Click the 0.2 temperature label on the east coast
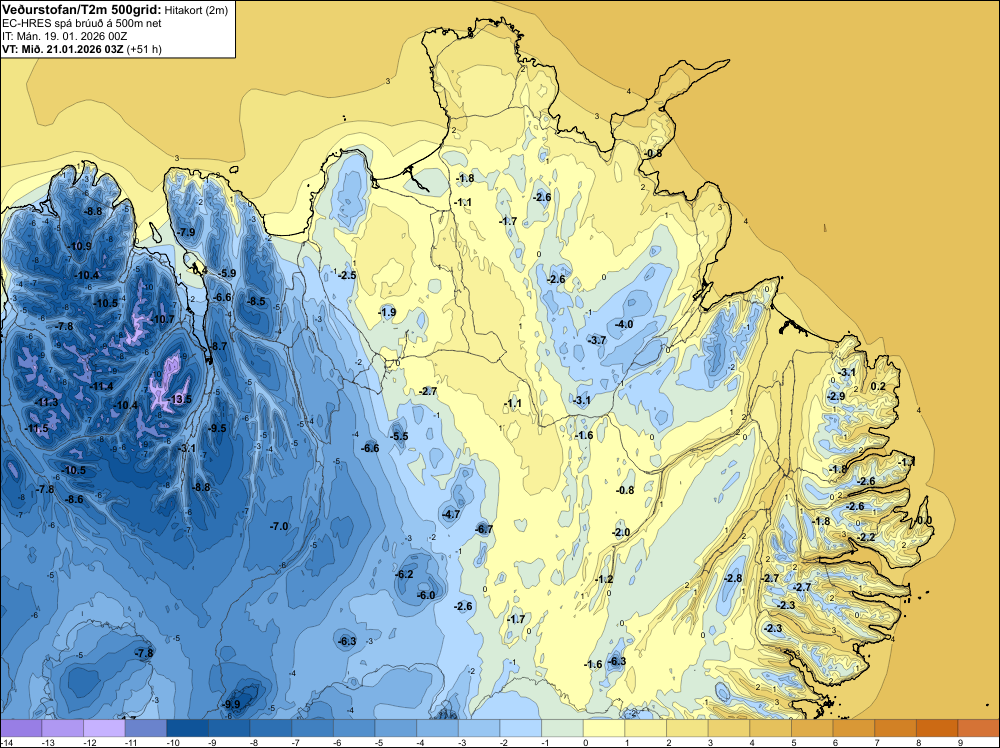The height and width of the screenshot is (748, 1000). click(x=878, y=386)
